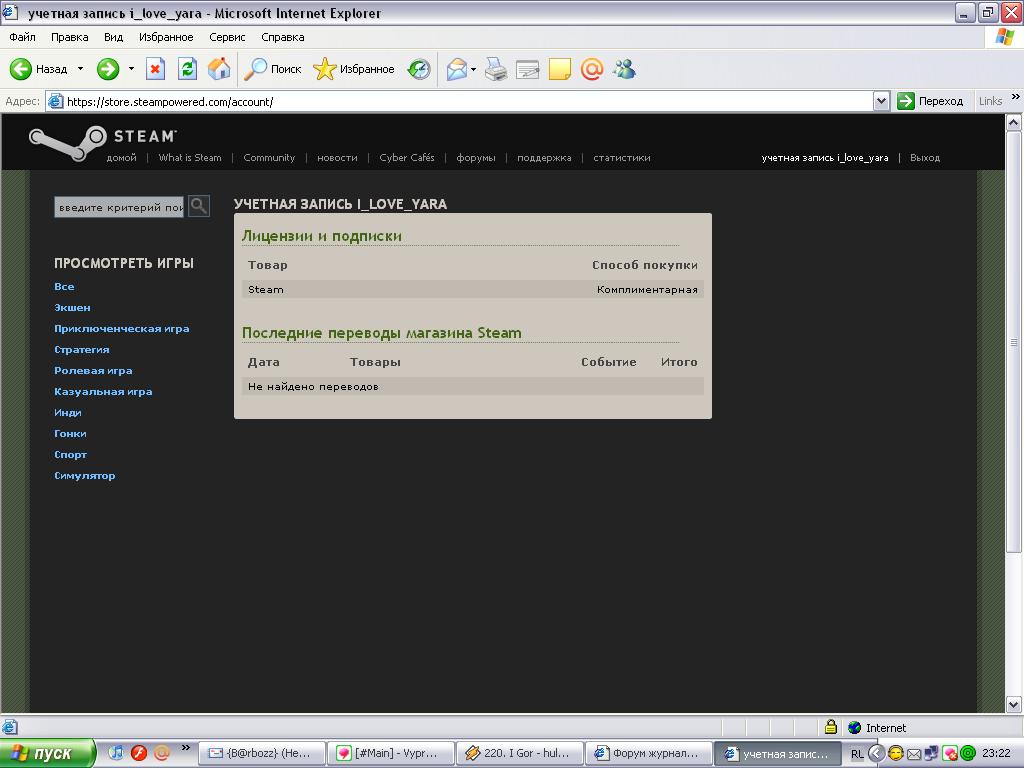This screenshot has height=768, width=1024.
Task: Open the Вид menu
Action: tap(113, 37)
